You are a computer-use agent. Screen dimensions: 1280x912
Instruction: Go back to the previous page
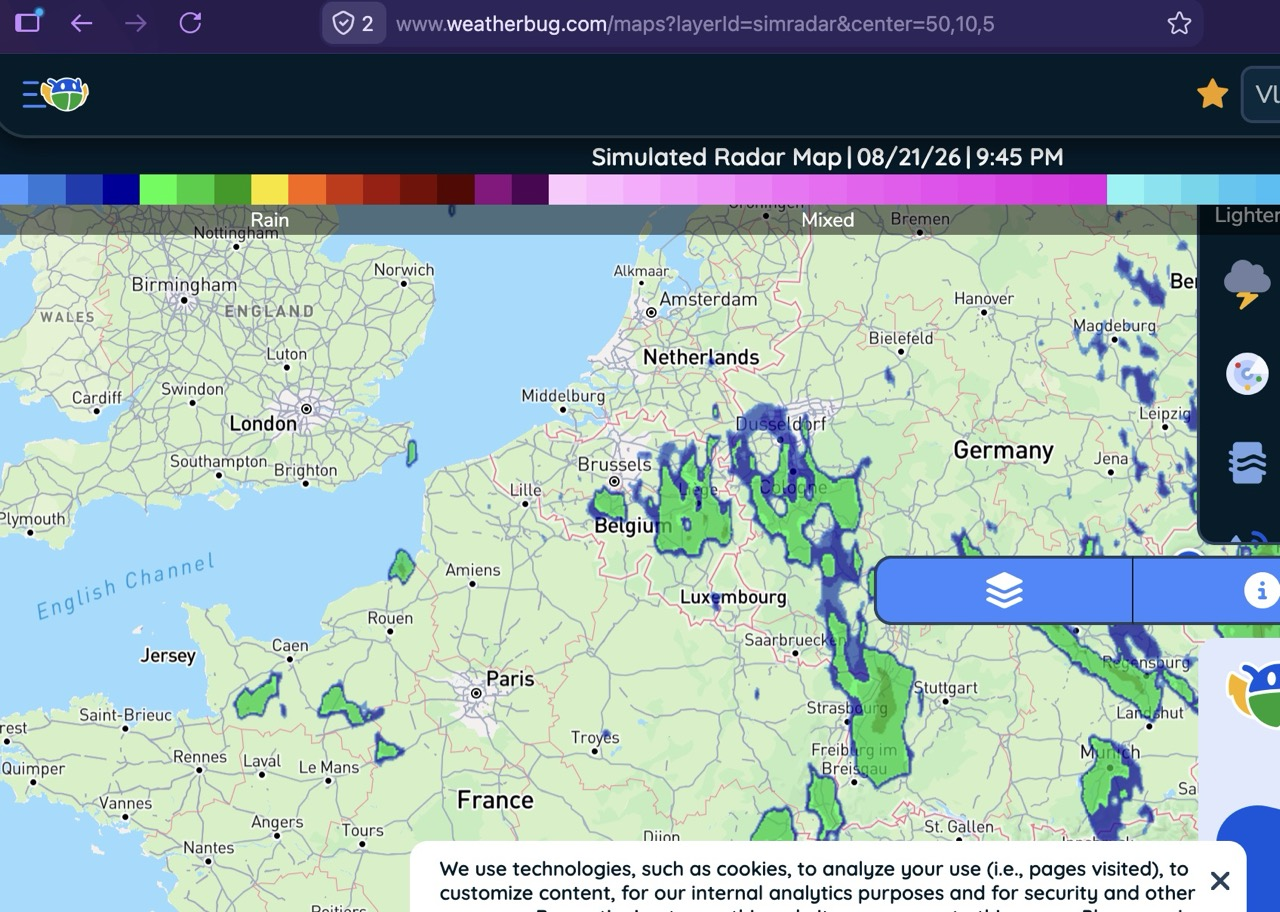82,23
